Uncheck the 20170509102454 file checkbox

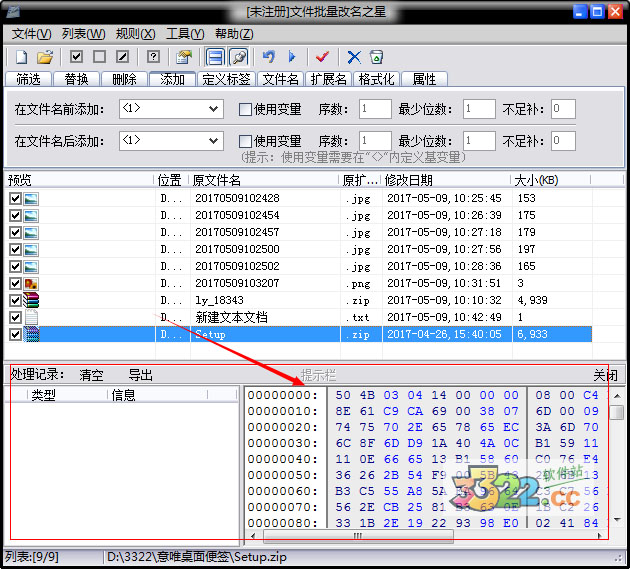15,215
